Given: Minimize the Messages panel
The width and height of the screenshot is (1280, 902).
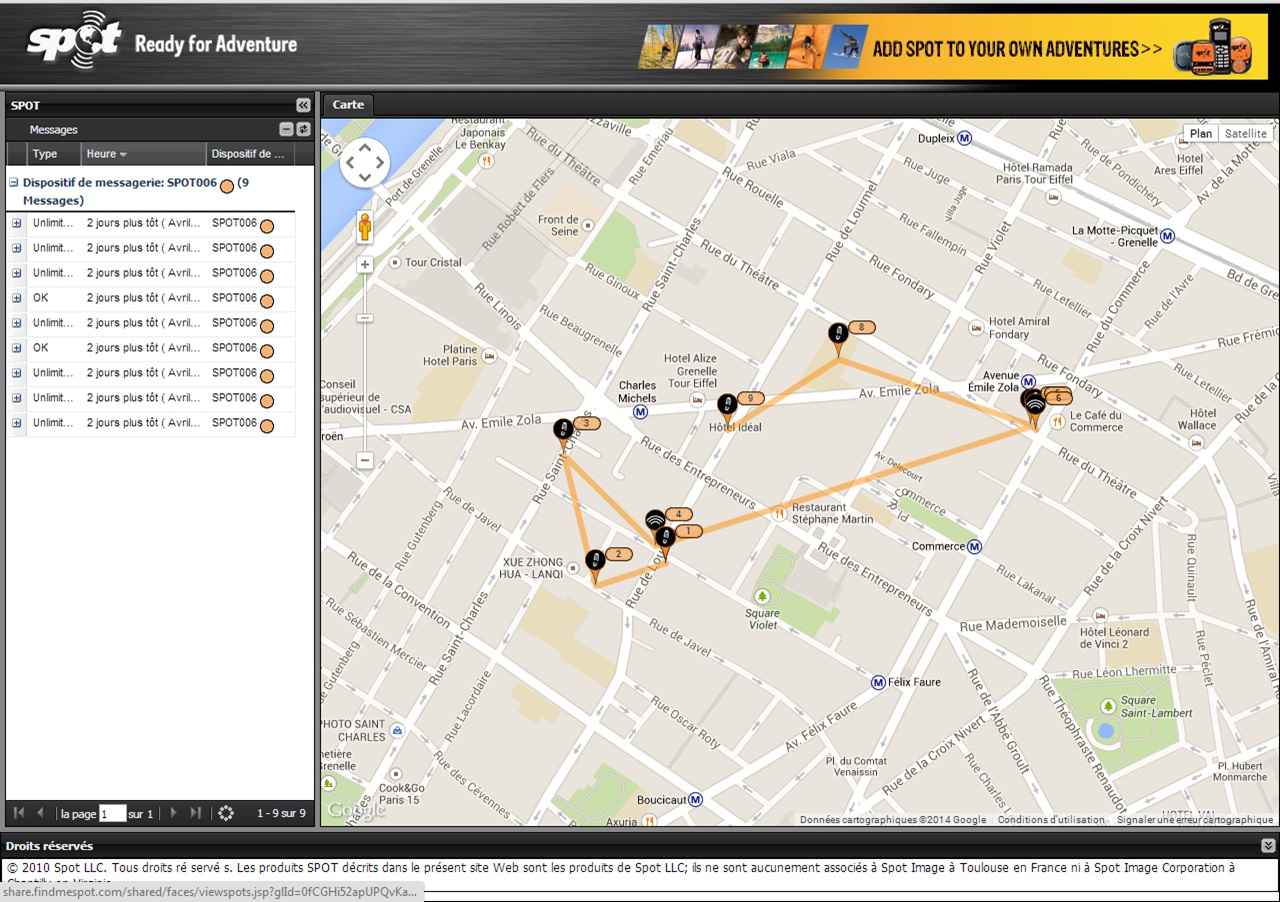Looking at the screenshot, I should (286, 129).
